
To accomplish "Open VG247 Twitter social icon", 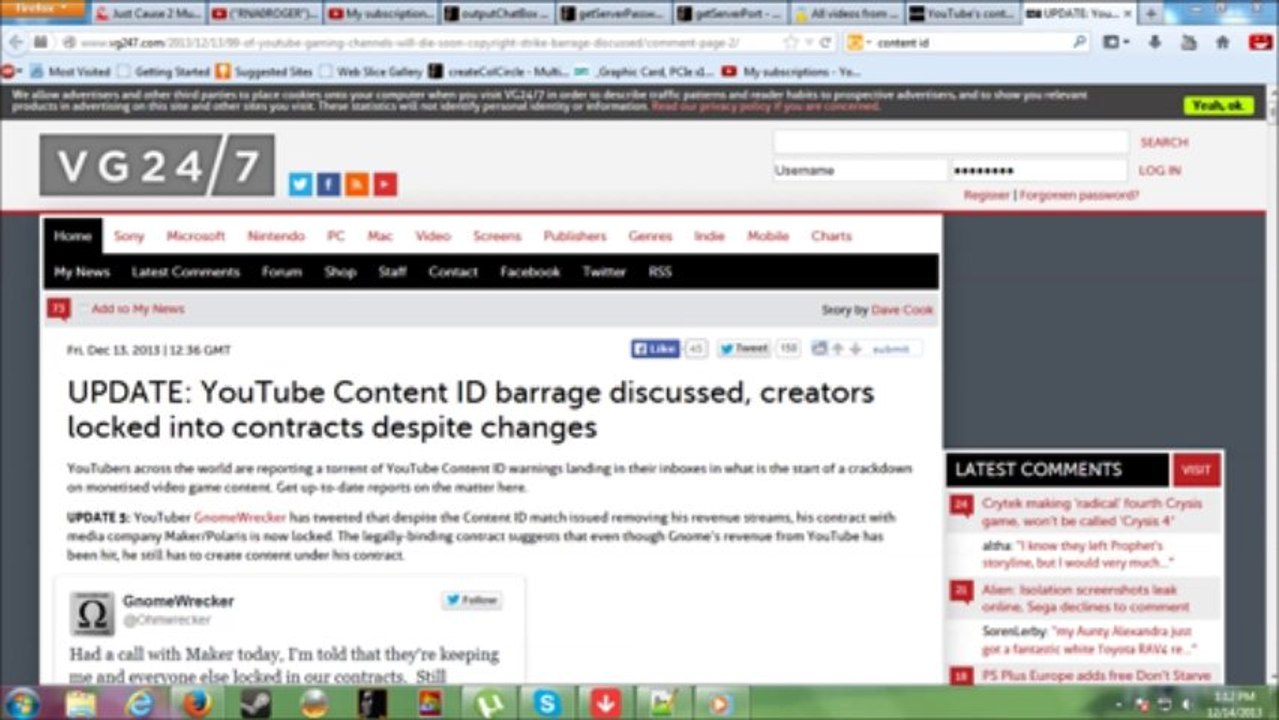I will click(x=300, y=184).
